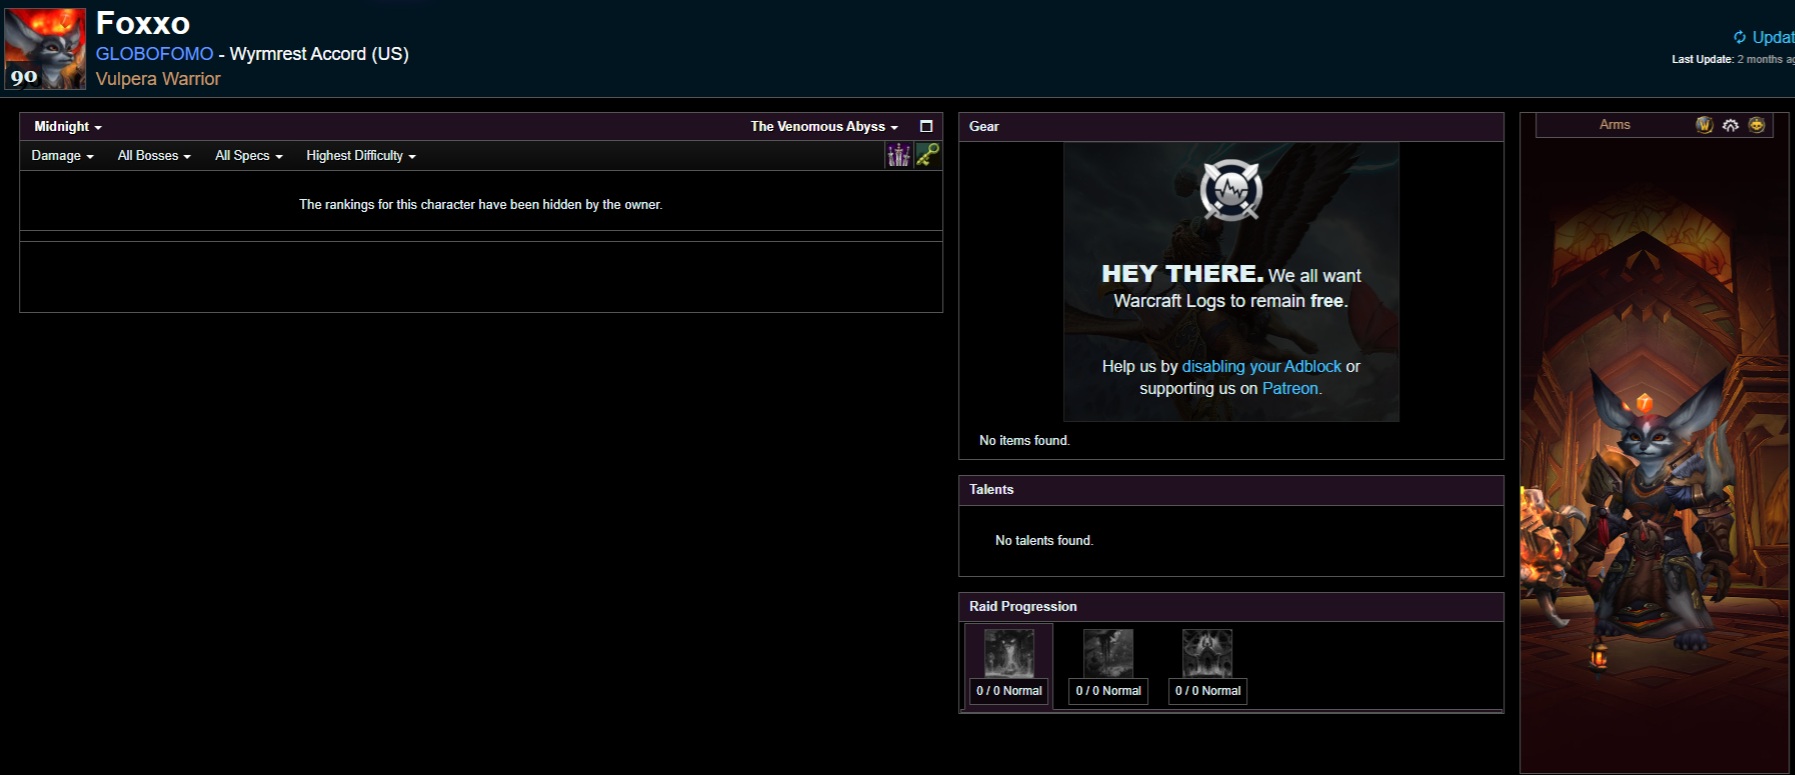Select the Mythic+ key icon
The height and width of the screenshot is (775, 1795).
pos(928,155)
